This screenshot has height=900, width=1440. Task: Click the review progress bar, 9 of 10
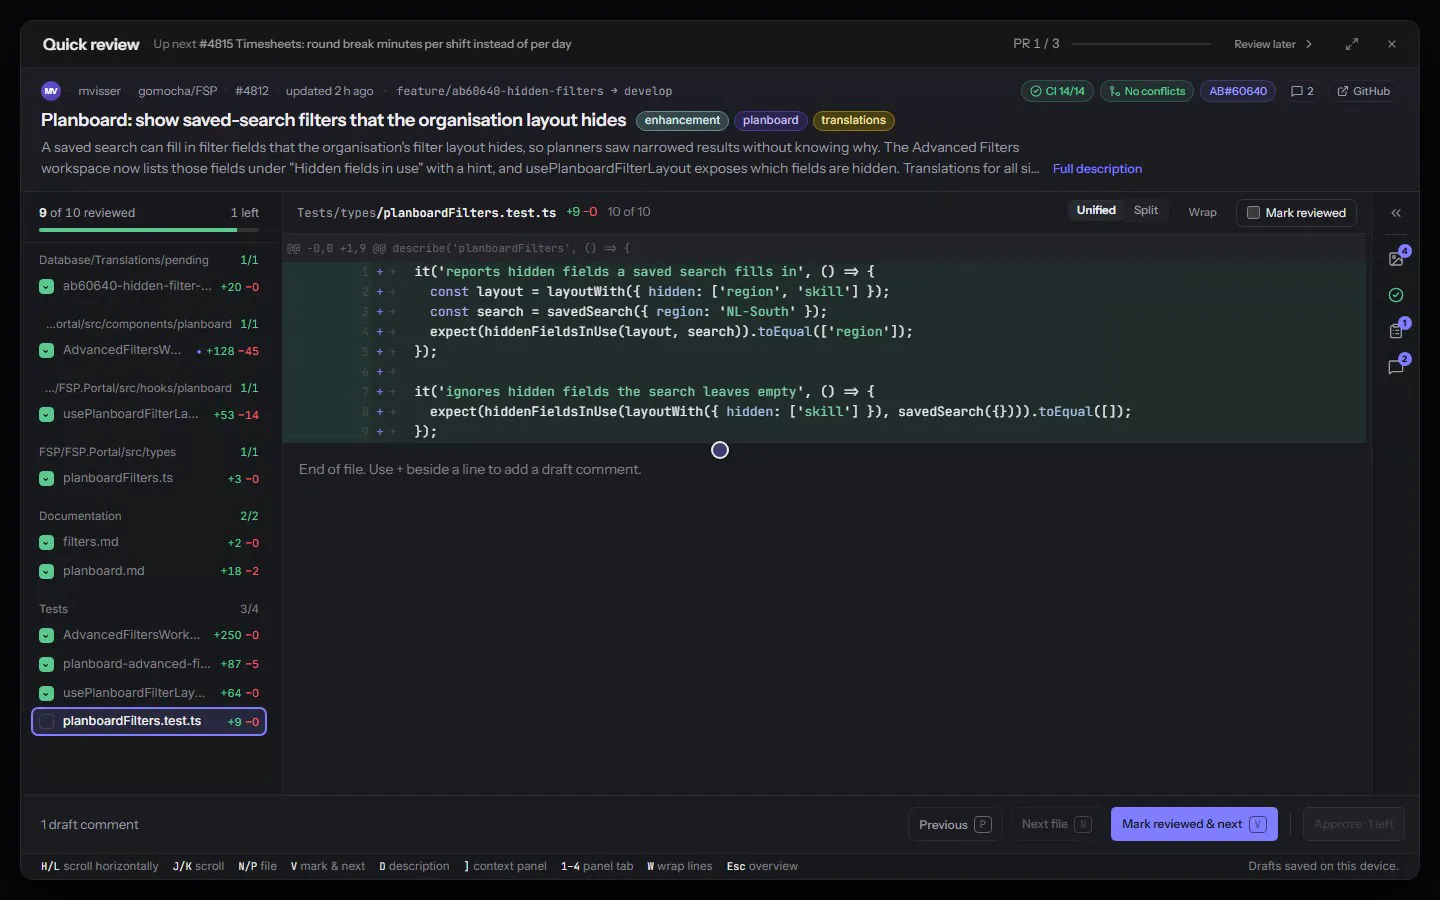148,230
